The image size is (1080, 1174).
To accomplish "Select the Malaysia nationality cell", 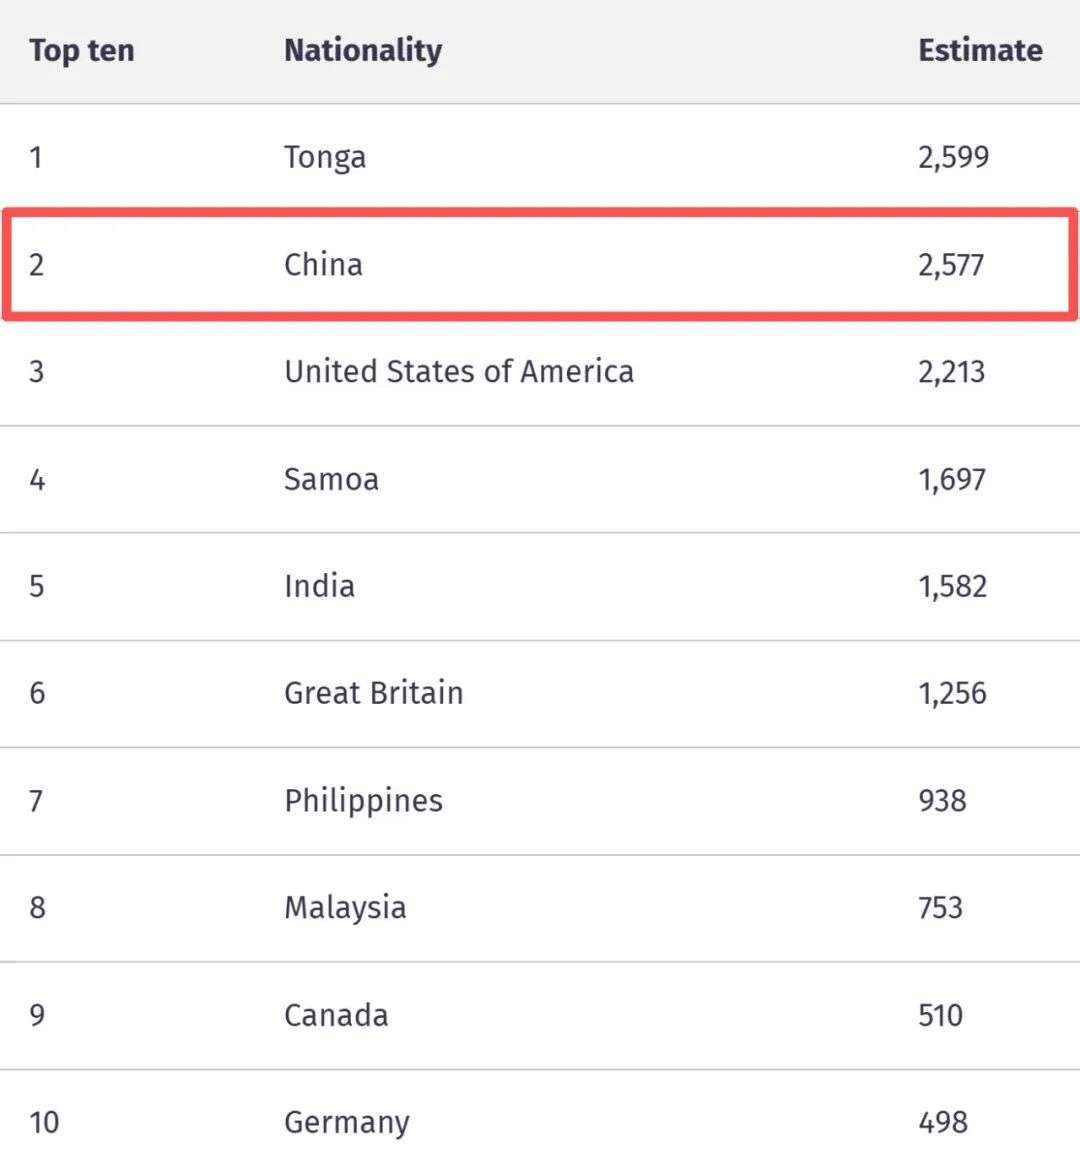I will [345, 908].
